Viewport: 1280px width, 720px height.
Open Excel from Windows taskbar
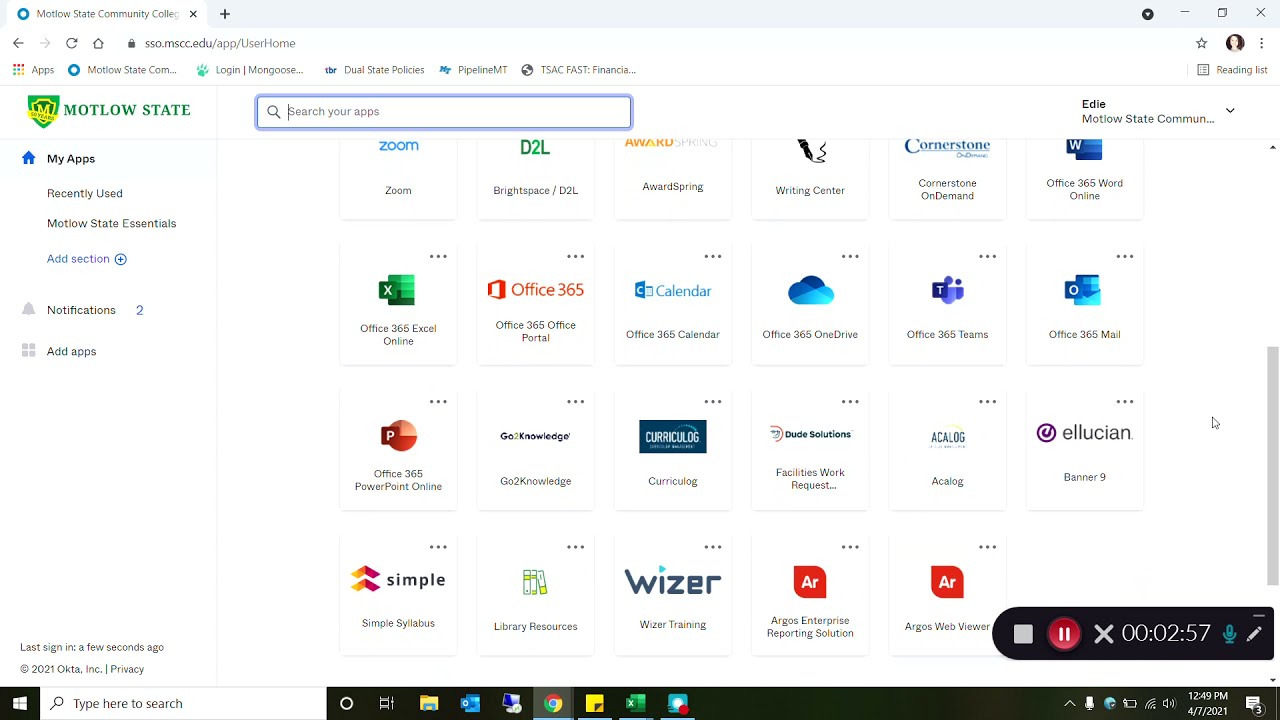point(635,704)
